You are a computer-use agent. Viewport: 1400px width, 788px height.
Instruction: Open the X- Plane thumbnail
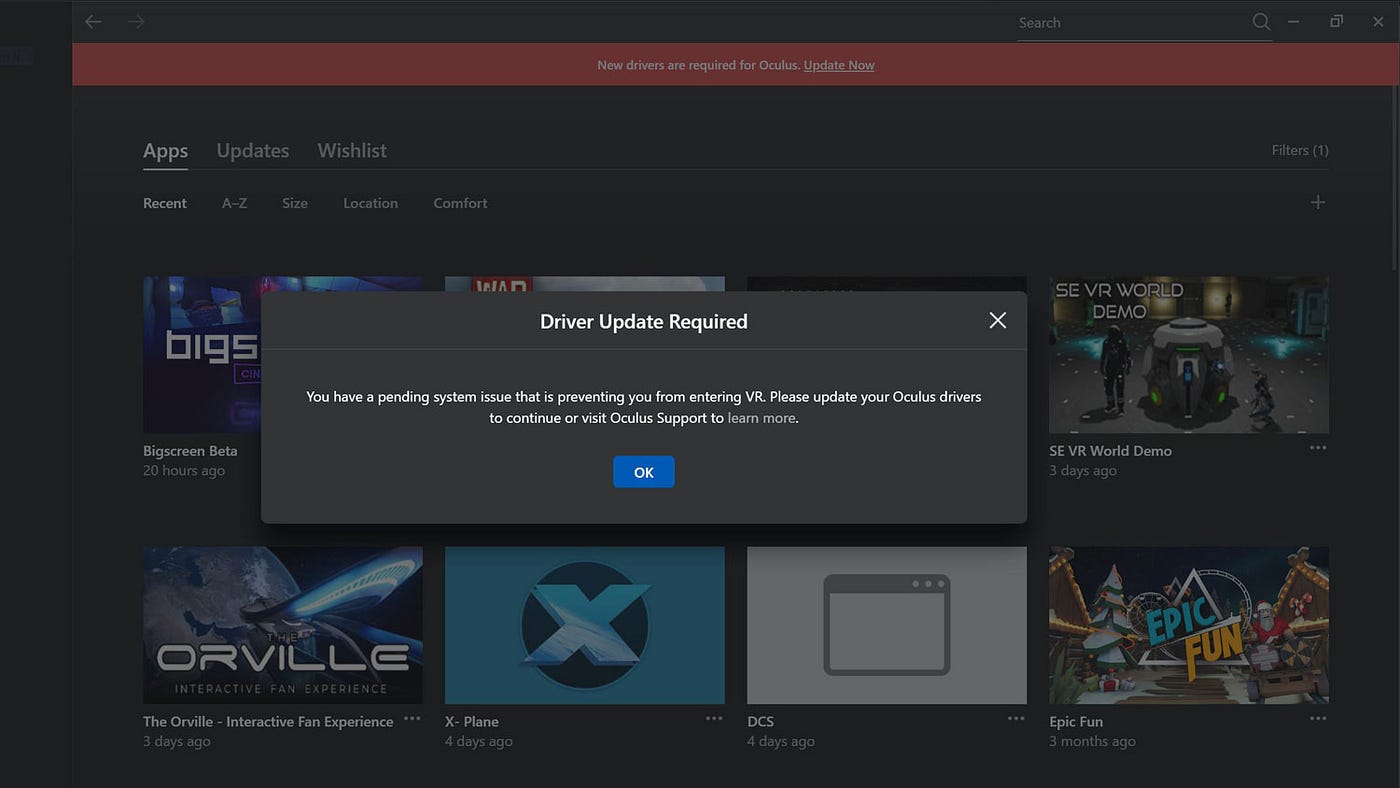[x=585, y=625]
